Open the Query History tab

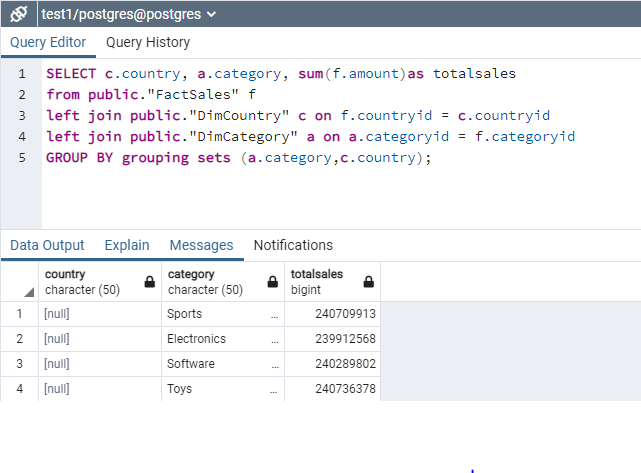[x=148, y=42]
